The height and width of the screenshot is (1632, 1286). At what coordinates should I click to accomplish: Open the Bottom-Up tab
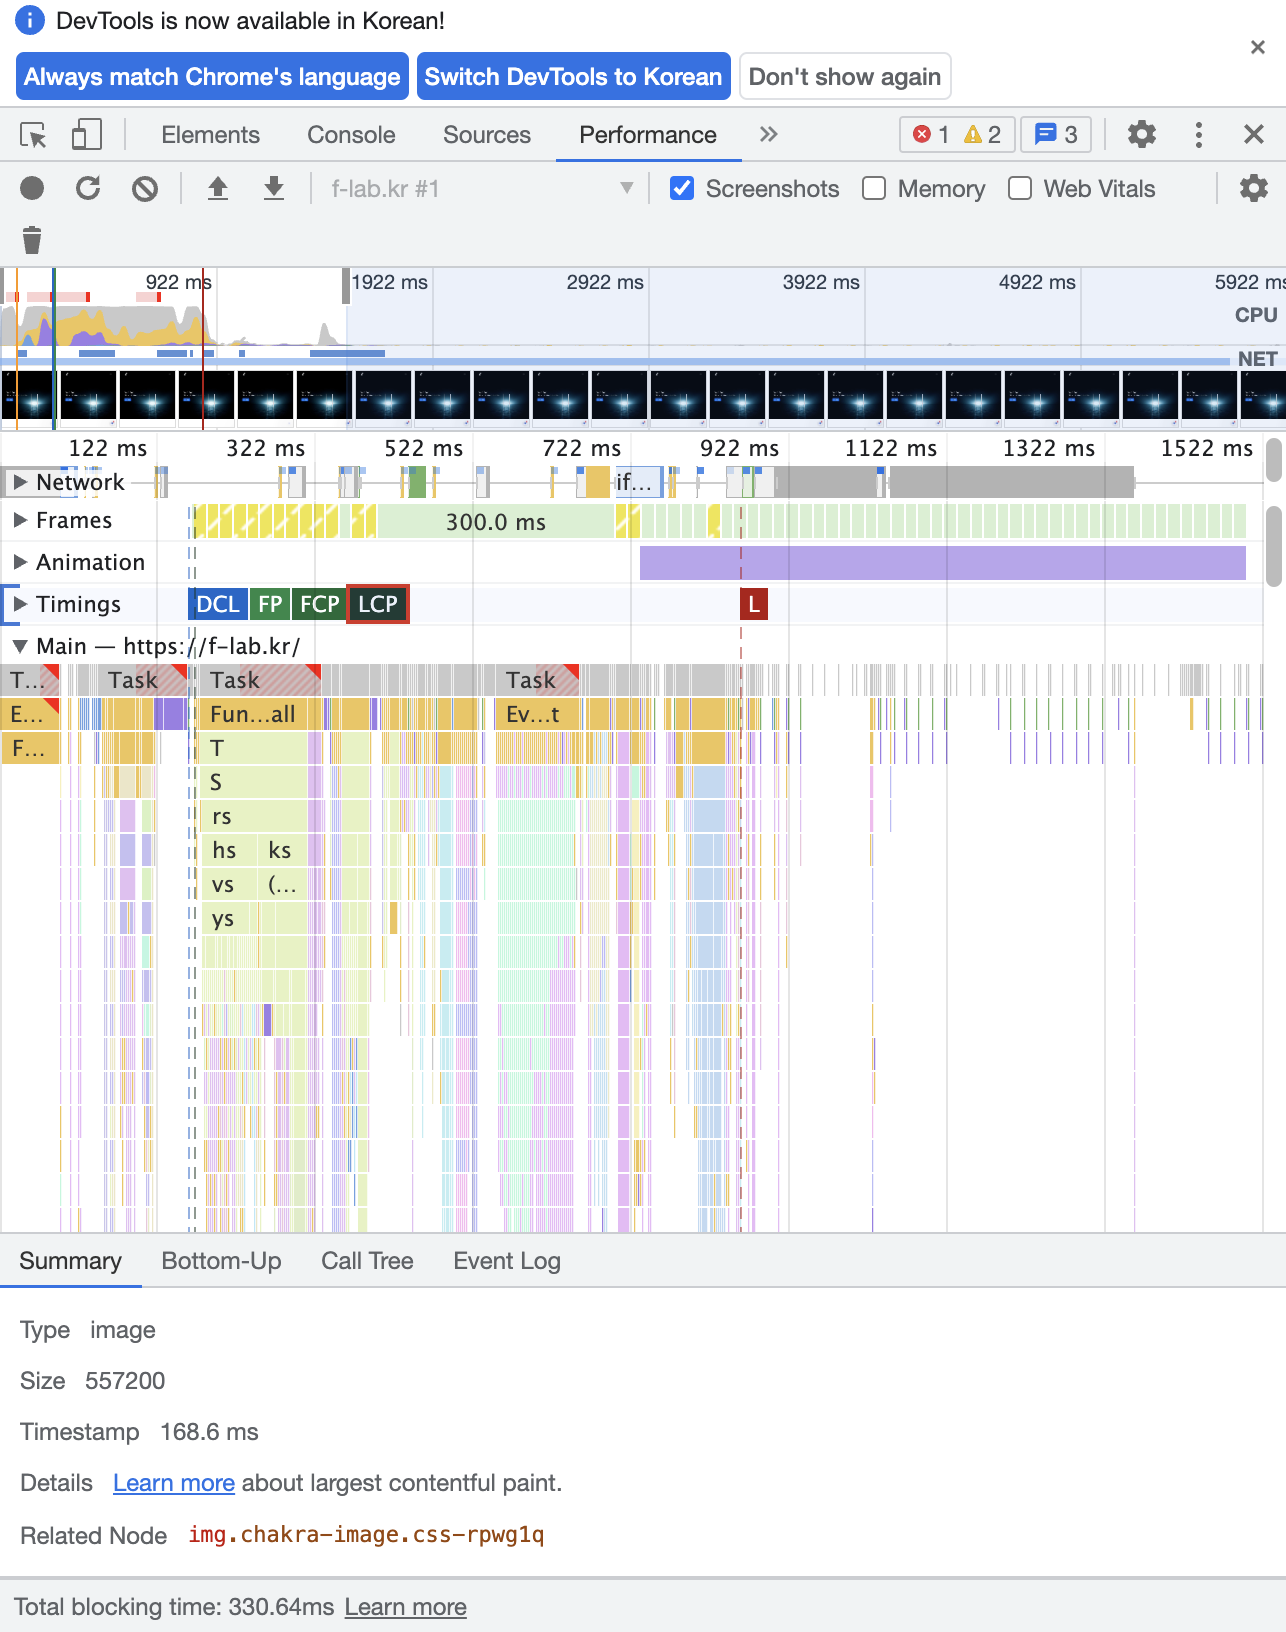(221, 1261)
